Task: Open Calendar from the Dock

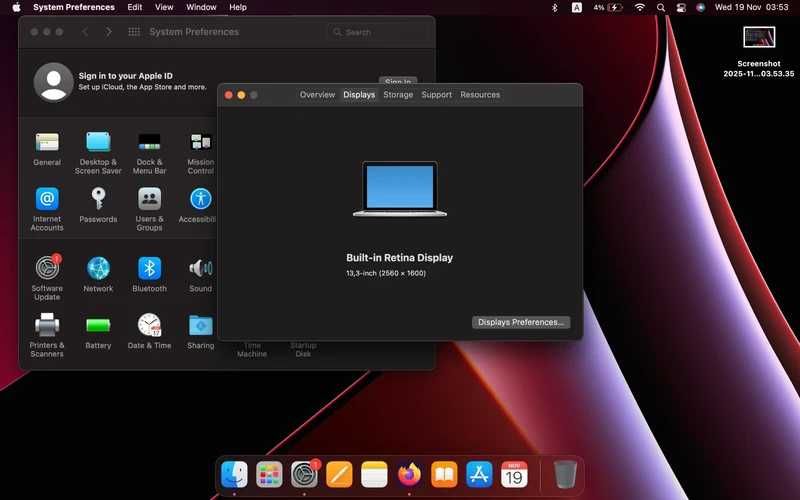Action: pyautogui.click(x=514, y=474)
